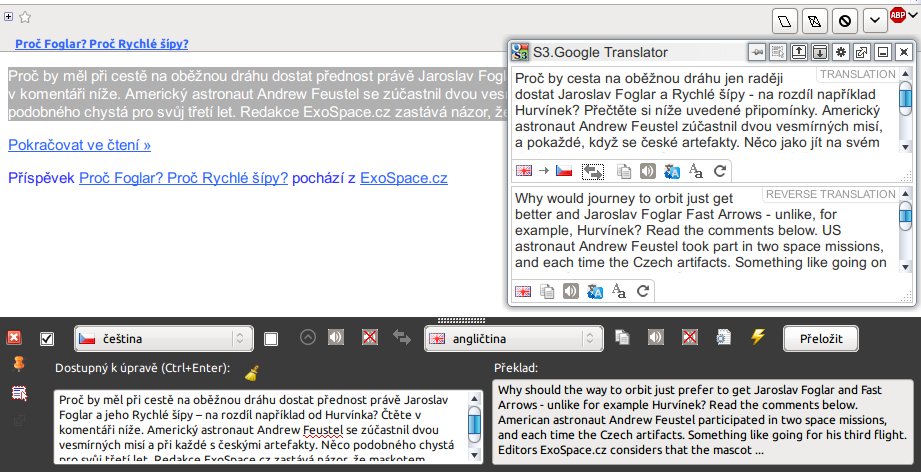Click 'Dostupný k úpravě (Ctrl+Enter):' label
The image size is (921, 472).
[x=143, y=368]
